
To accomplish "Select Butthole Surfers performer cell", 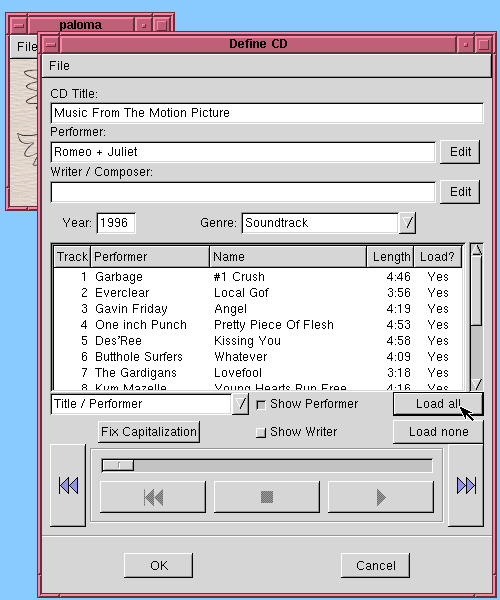I will 139,357.
